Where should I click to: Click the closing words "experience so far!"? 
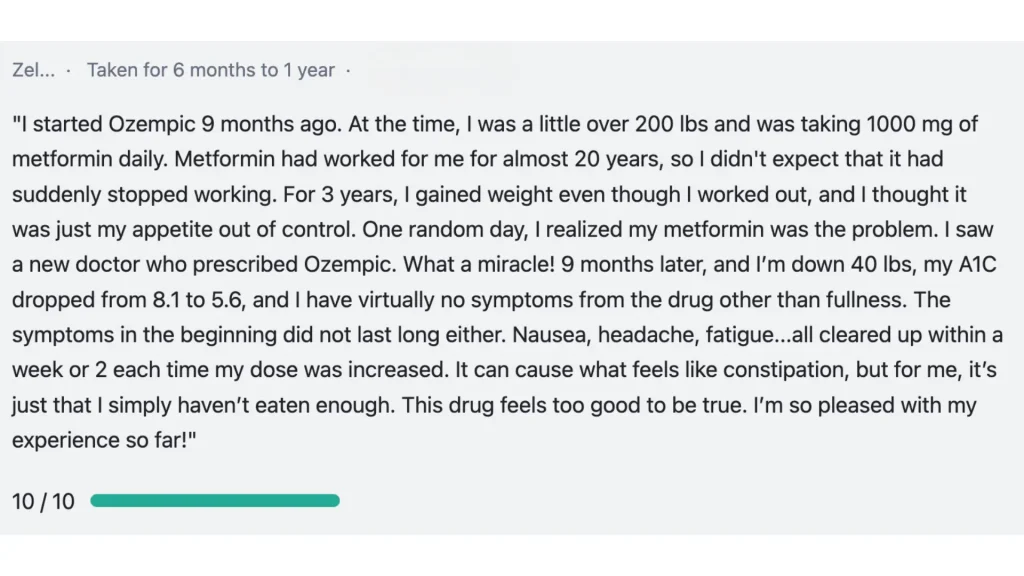(x=105, y=440)
